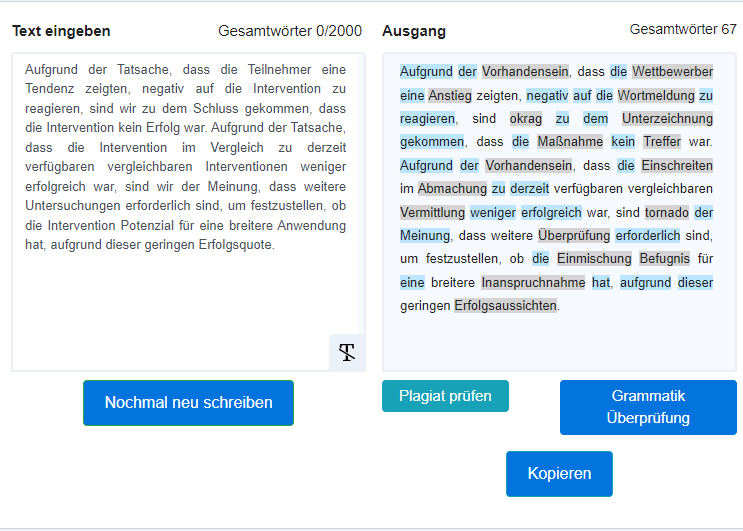Click the replaced word Wortmeldung

pos(656,96)
